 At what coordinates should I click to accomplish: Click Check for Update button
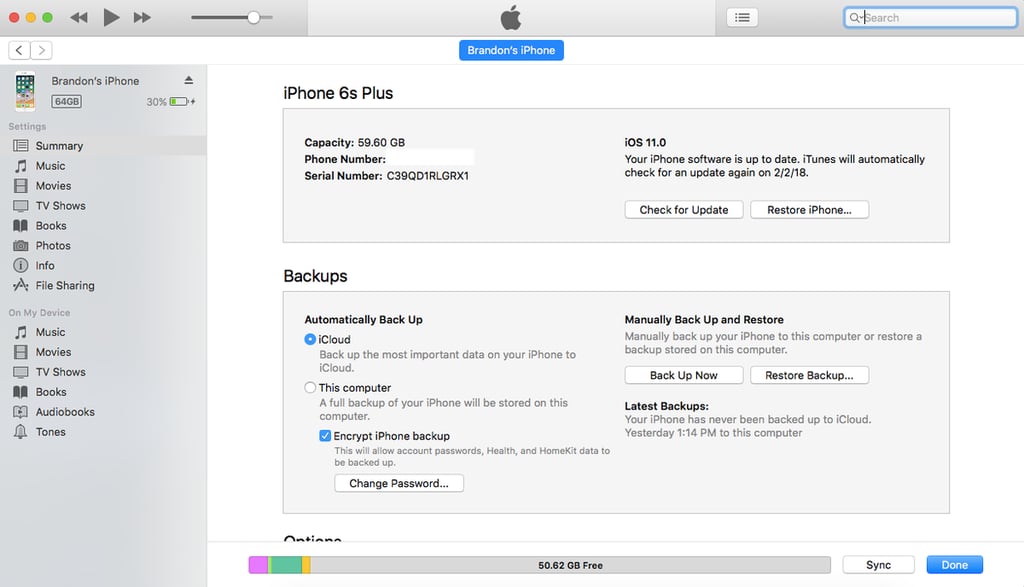pos(684,210)
